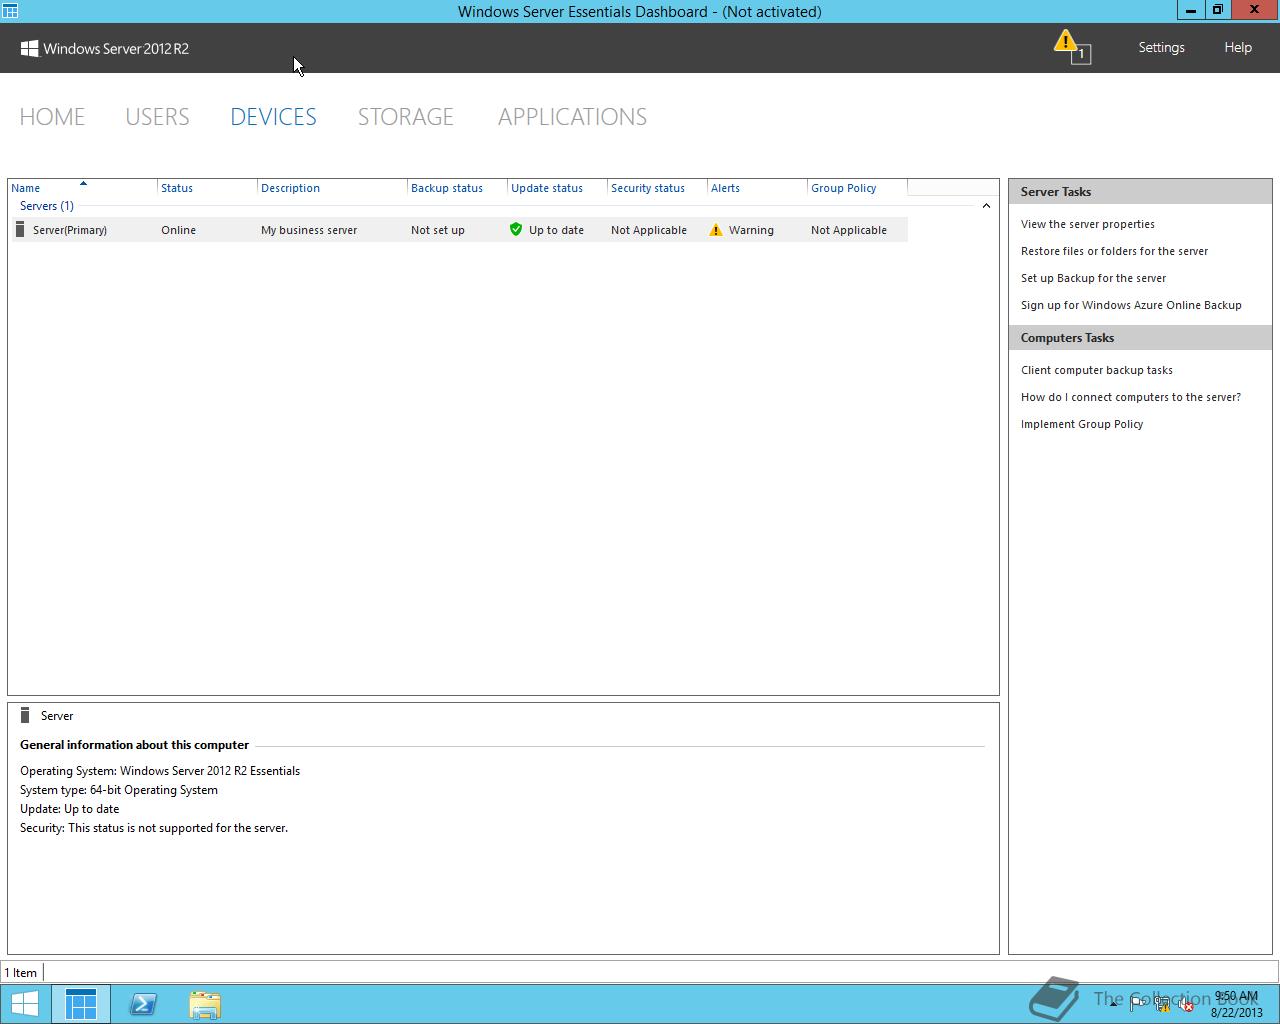Screen dimensions: 1280x1024
Task: Sort by the Backup status column header
Action: pyautogui.click(x=457, y=188)
